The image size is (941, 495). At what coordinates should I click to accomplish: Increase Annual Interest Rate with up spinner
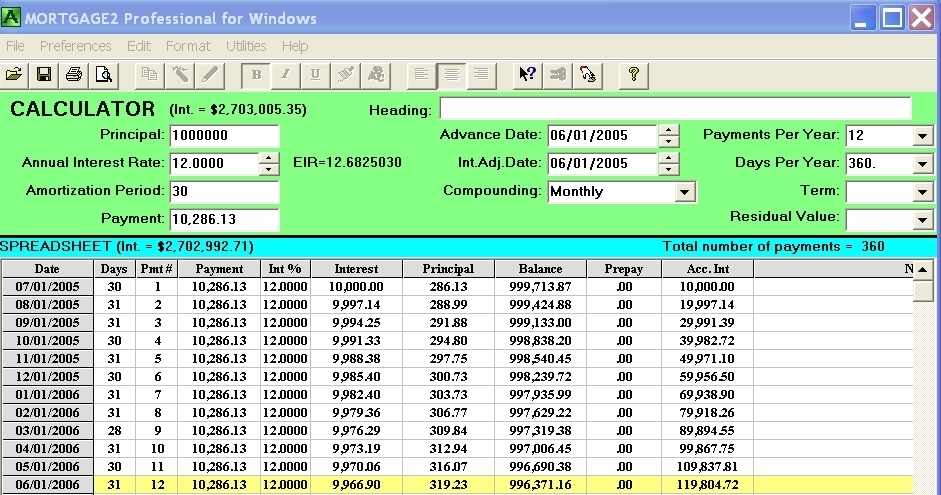pos(268,157)
